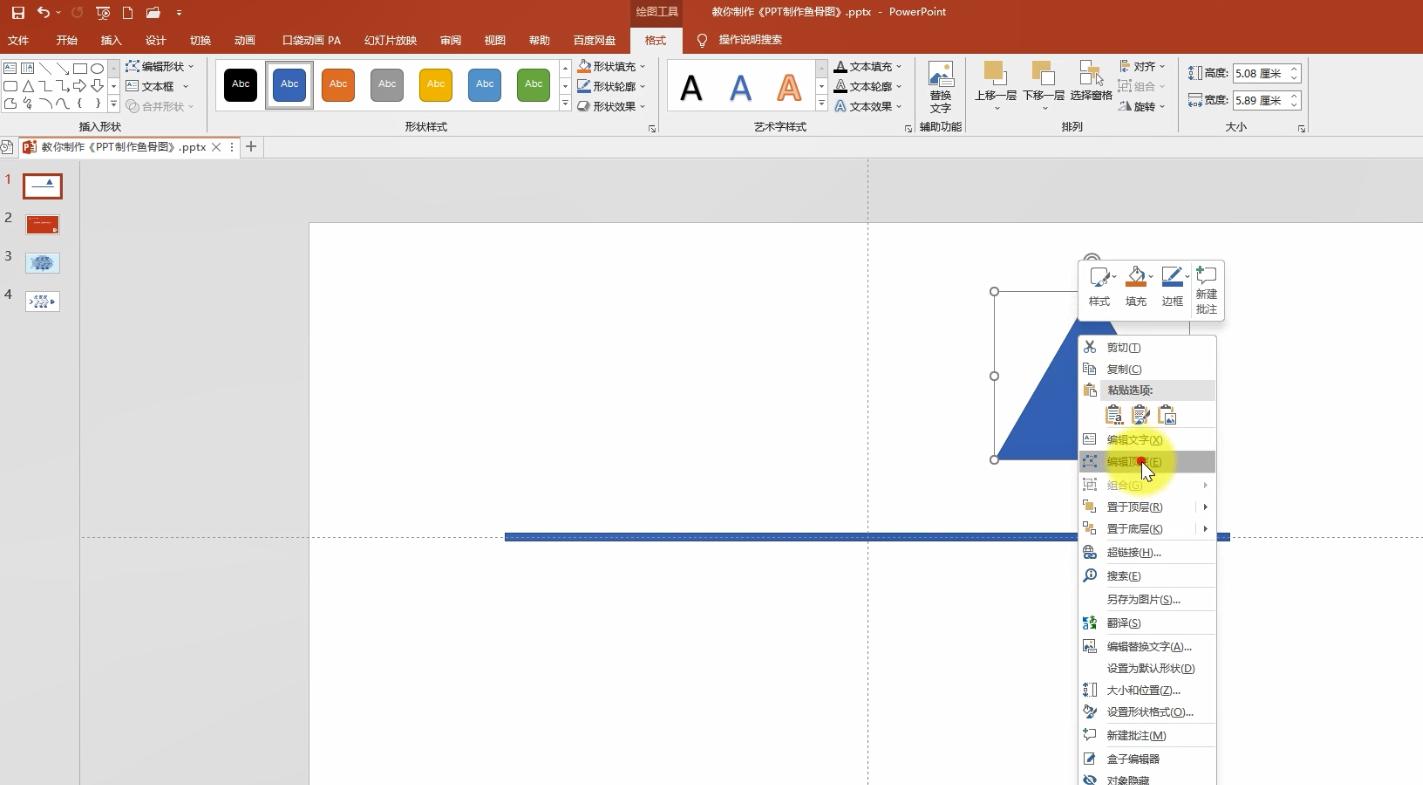This screenshot has width=1423, height=785.
Task: Select the horizontal Text Box shape icon
Action: pyautogui.click(x=10, y=69)
